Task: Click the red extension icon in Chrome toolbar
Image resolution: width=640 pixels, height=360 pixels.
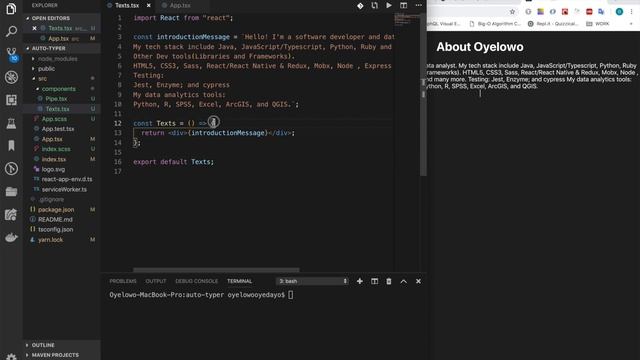Action: pos(565,12)
